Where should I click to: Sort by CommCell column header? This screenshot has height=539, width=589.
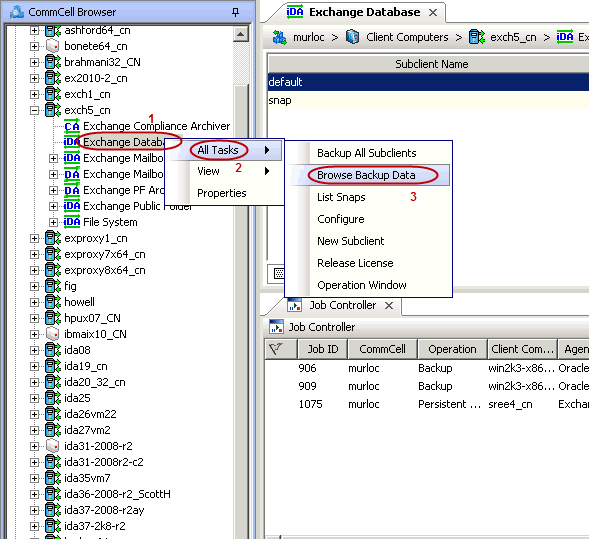(382, 349)
